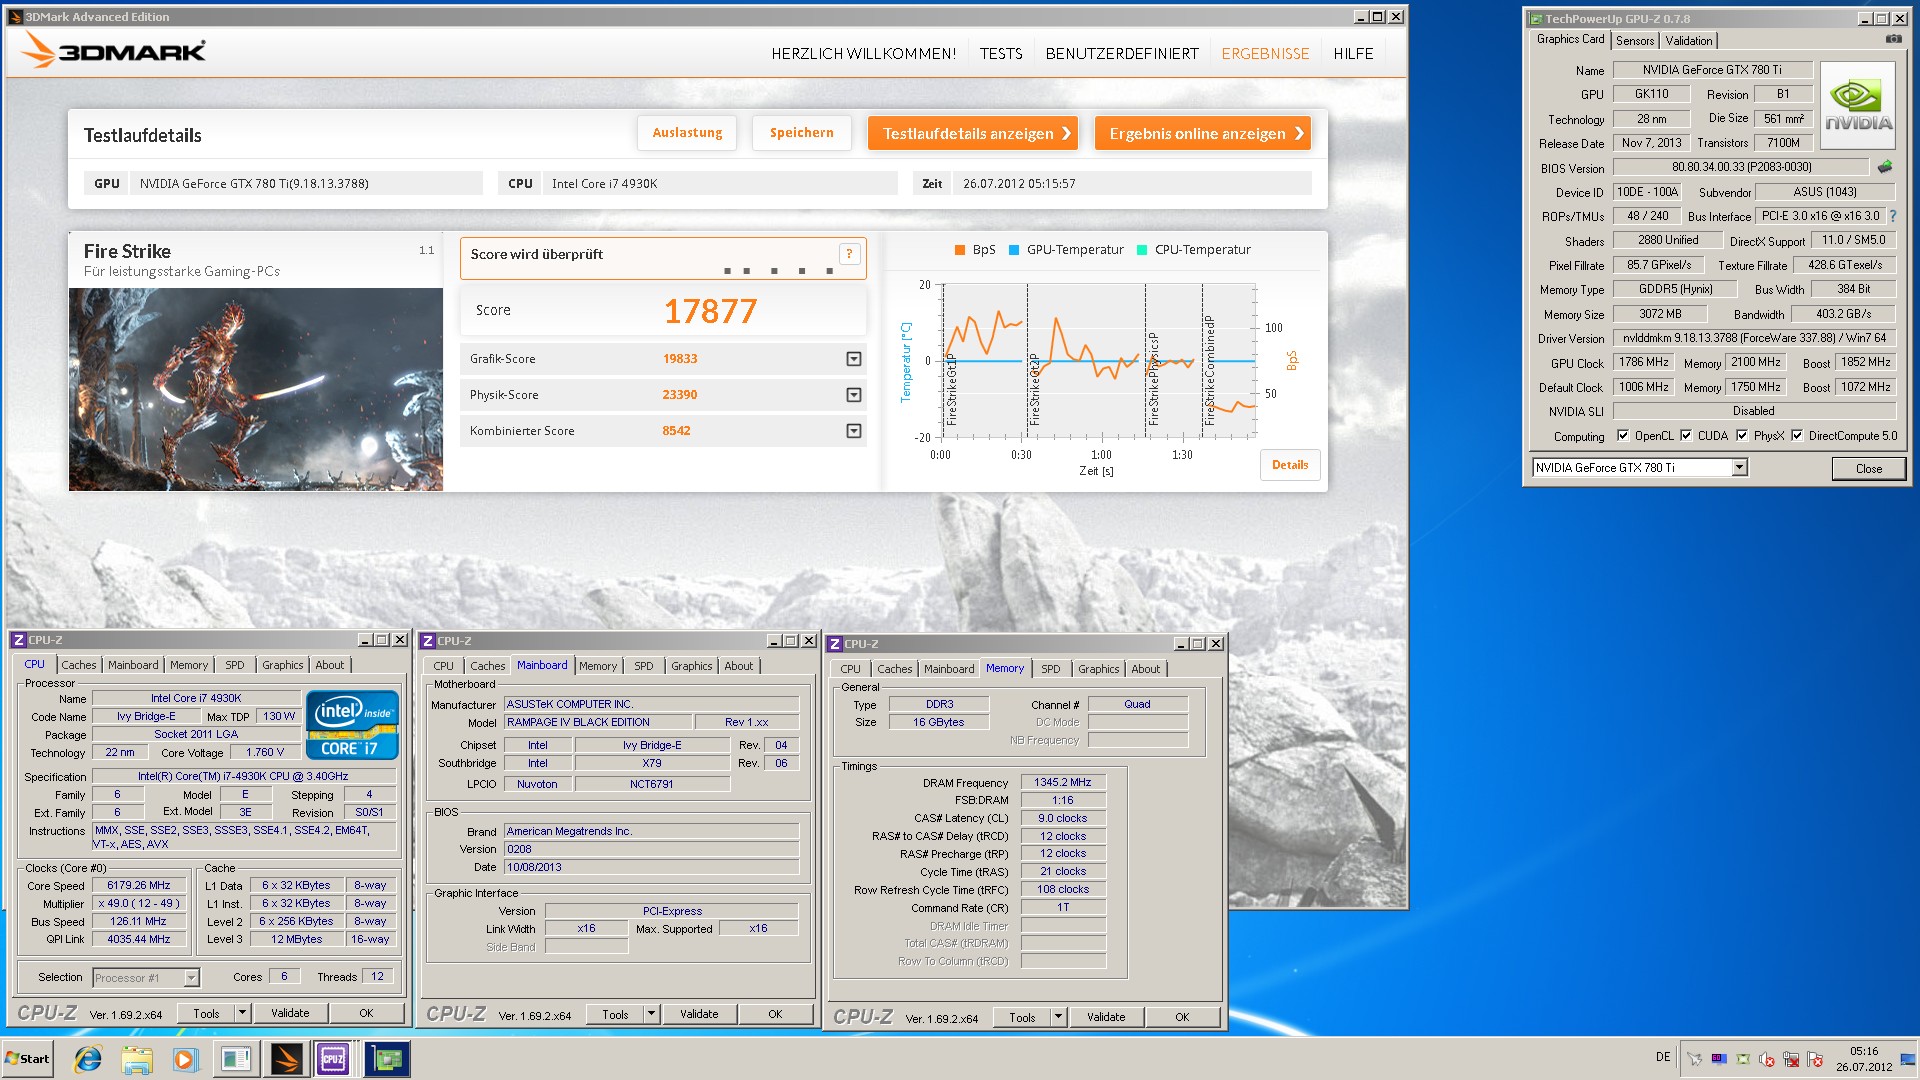Click the taskbar window icon next to Media Player

[236, 1059]
